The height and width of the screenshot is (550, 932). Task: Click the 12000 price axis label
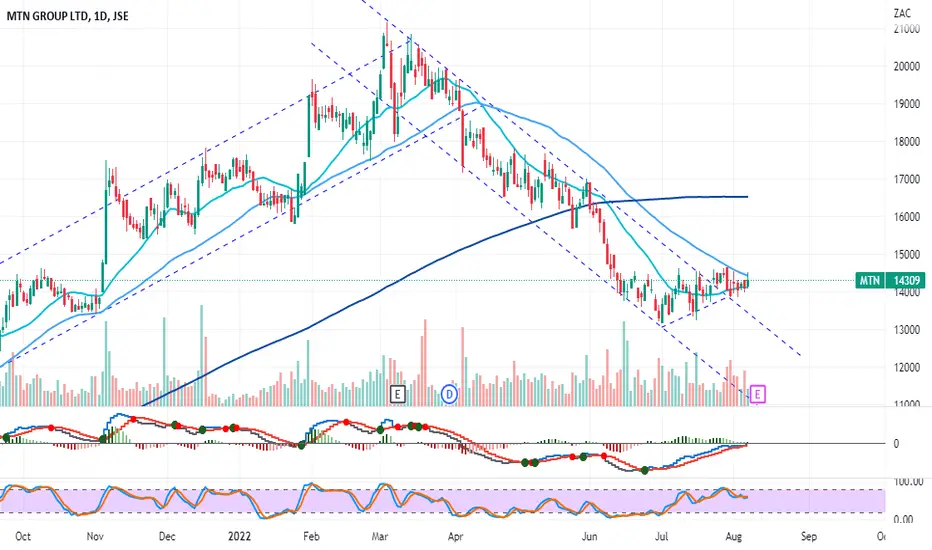coord(906,367)
